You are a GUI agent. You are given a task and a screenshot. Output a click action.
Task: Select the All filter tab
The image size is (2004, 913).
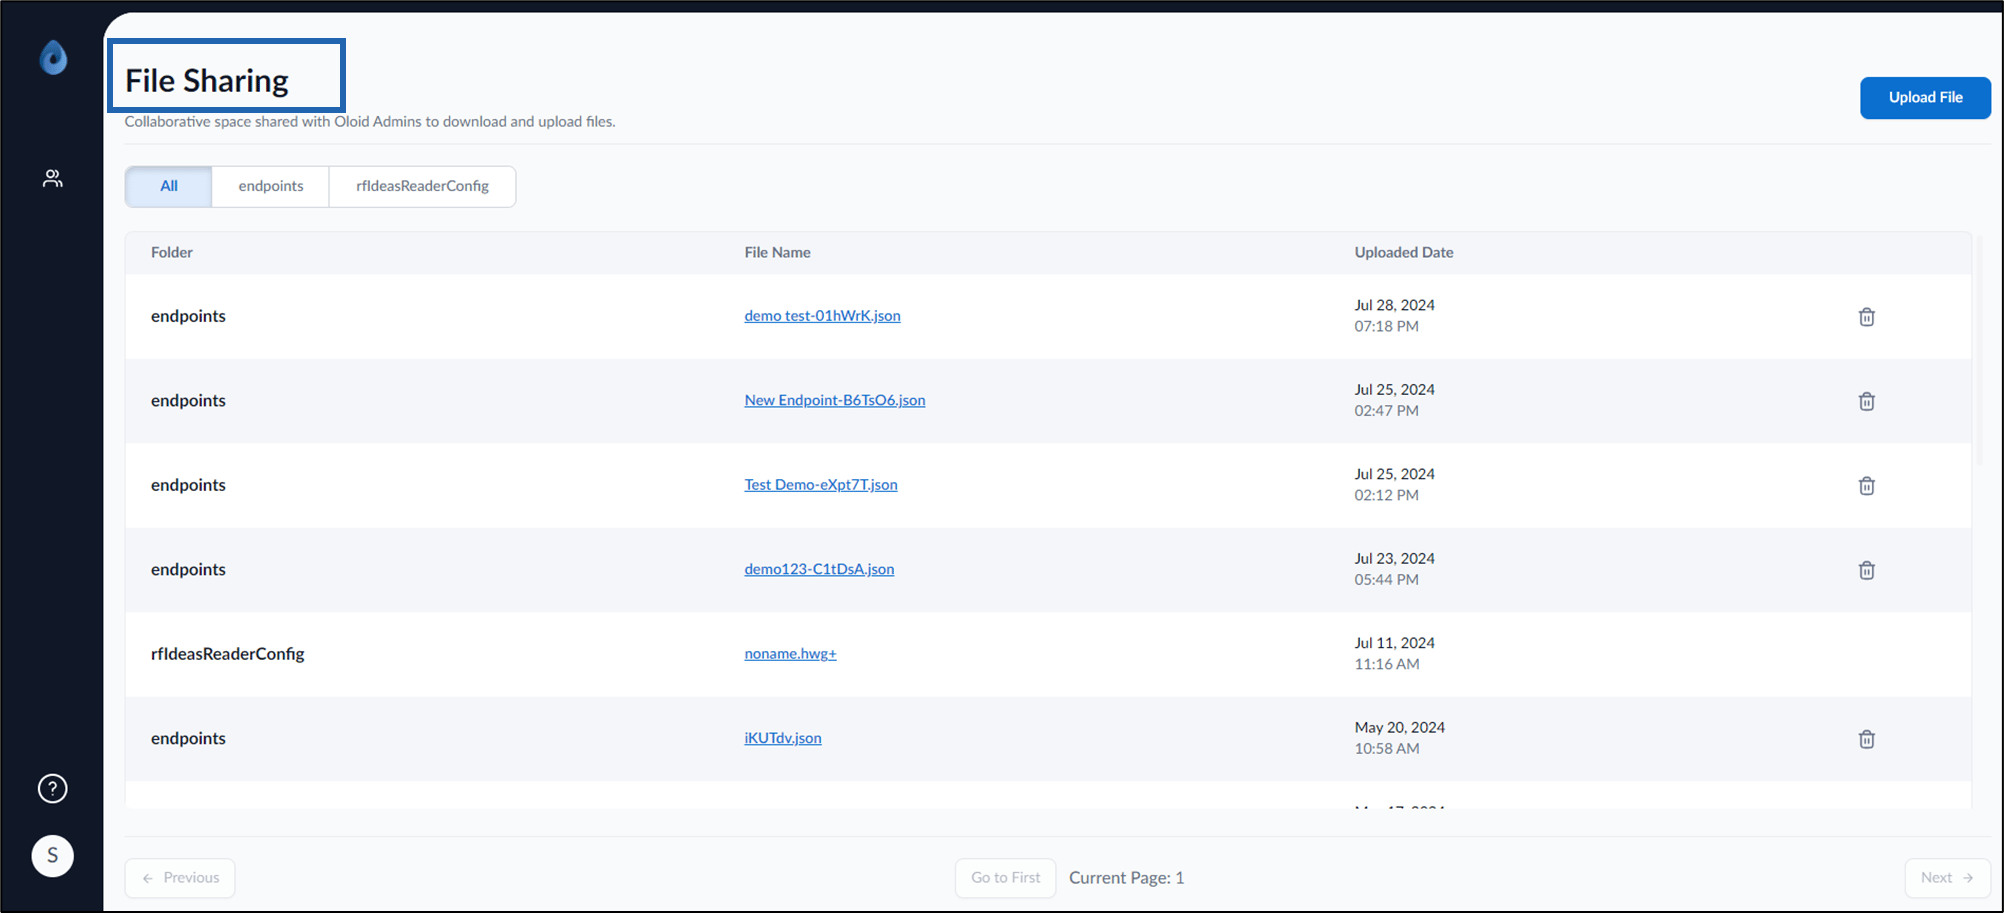(x=169, y=186)
